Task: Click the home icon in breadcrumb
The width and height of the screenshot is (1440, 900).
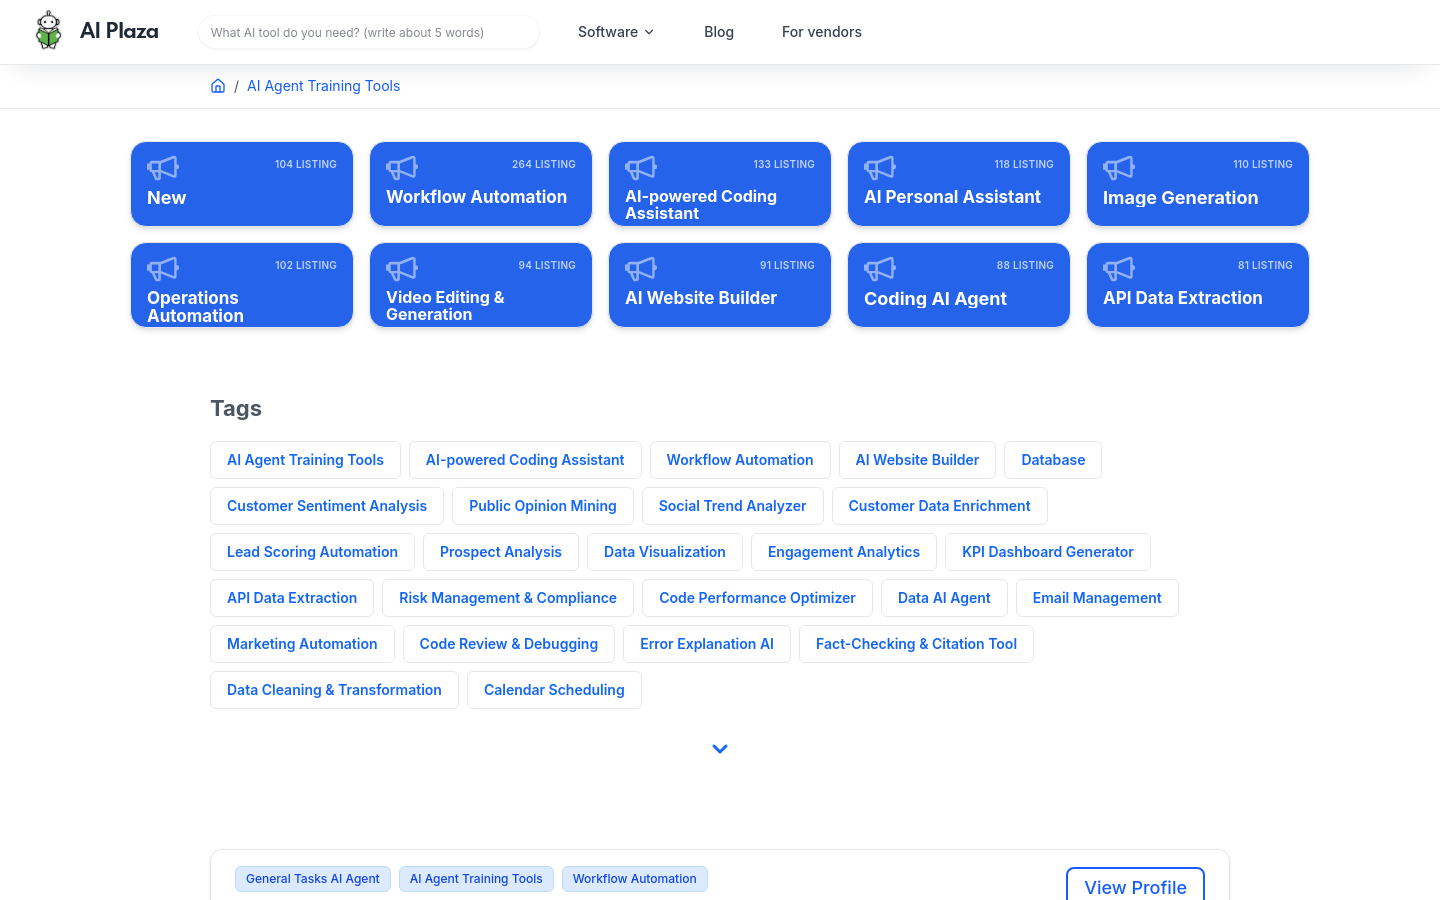Action: [x=218, y=86]
